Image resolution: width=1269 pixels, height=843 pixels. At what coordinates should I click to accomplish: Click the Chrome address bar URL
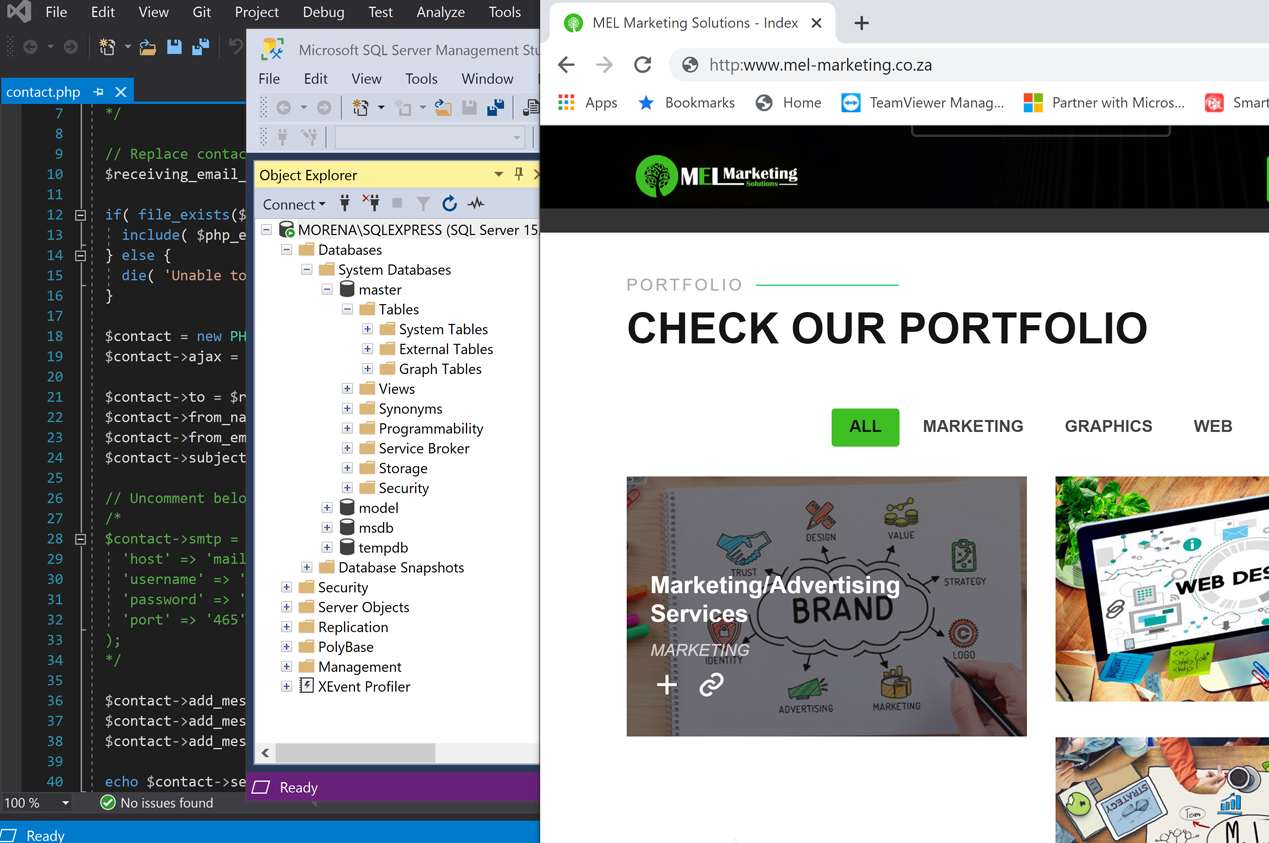(820, 65)
